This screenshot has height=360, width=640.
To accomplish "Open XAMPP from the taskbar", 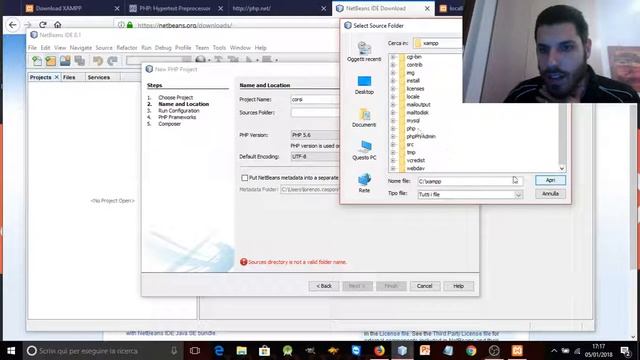I will coord(517,351).
